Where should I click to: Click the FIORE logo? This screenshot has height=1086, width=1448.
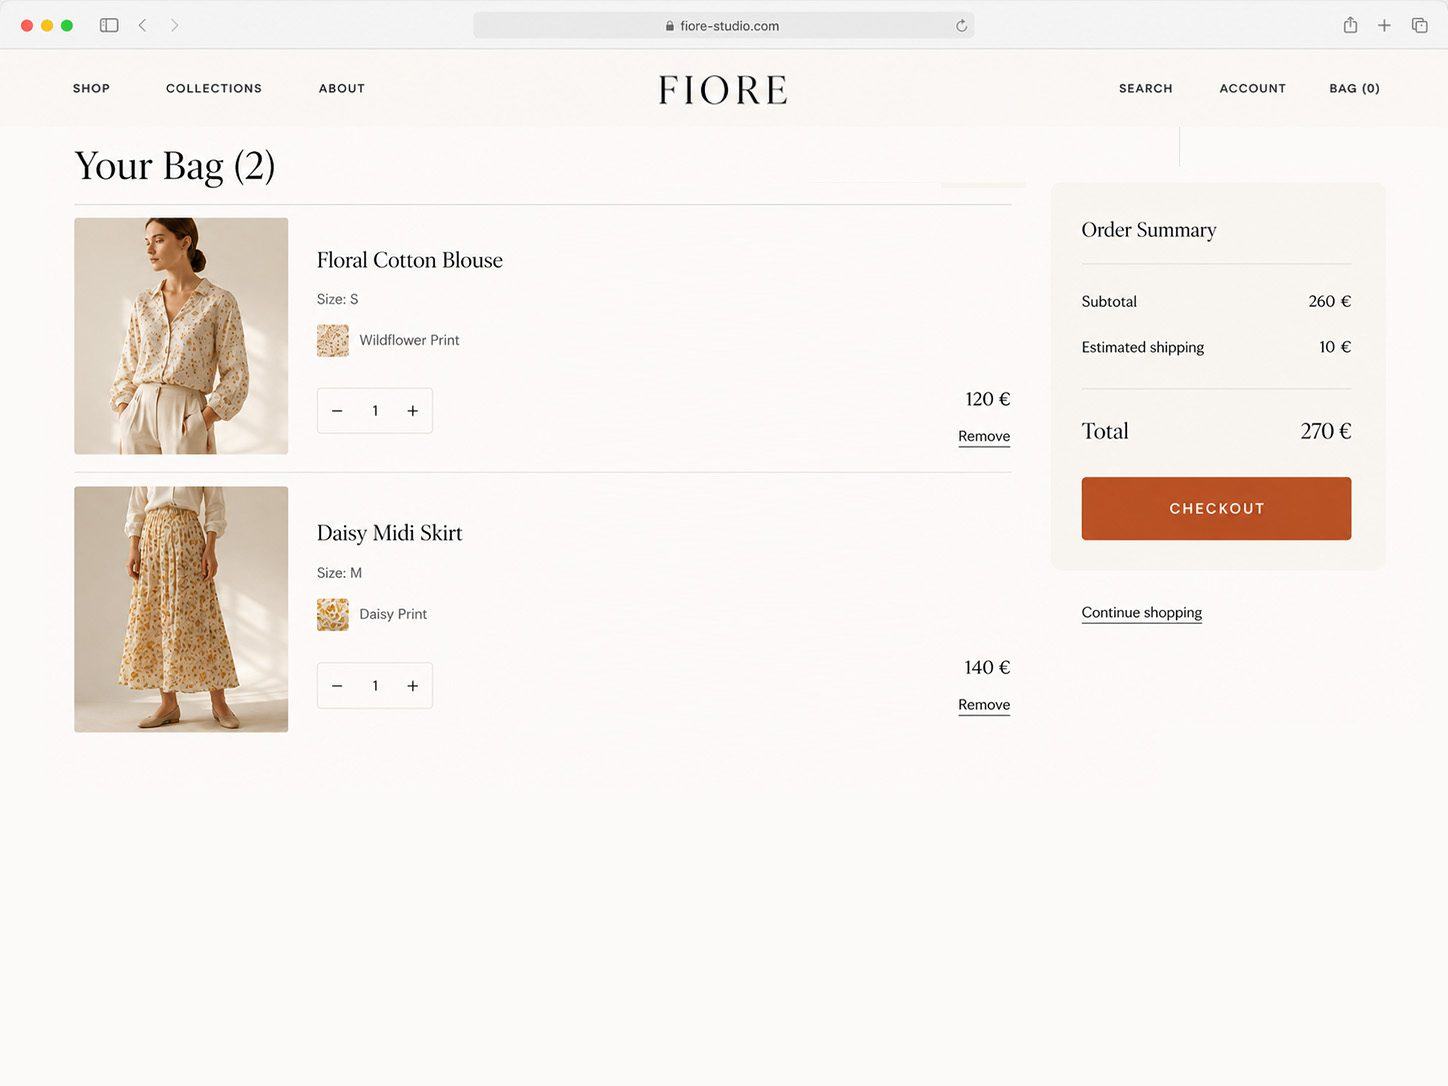click(x=723, y=90)
